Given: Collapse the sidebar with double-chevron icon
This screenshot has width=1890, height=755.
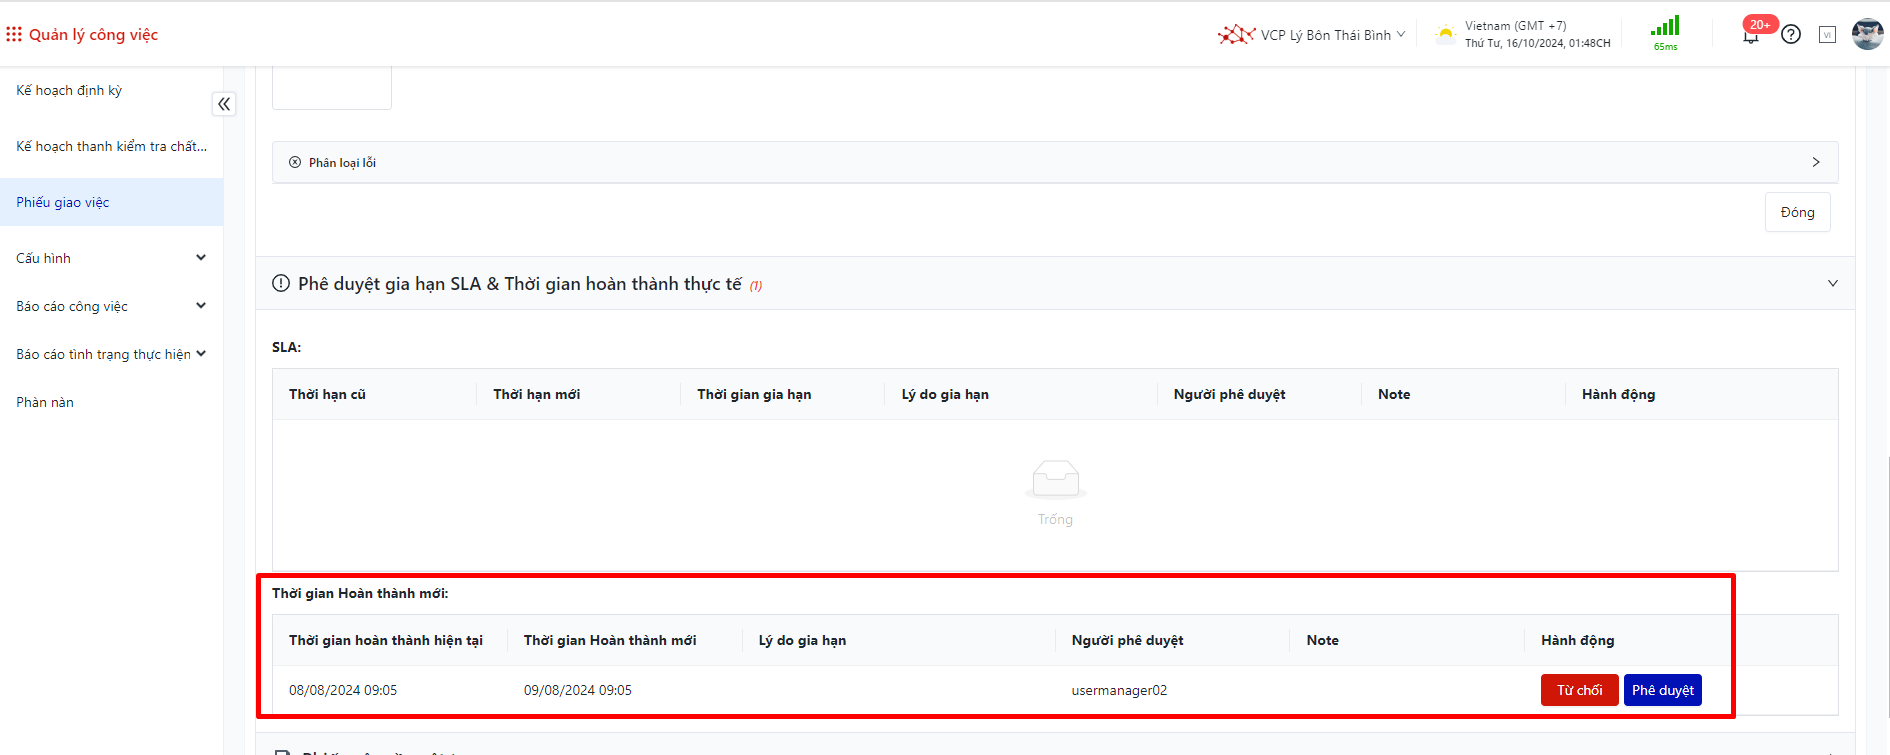Looking at the screenshot, I should [x=224, y=104].
